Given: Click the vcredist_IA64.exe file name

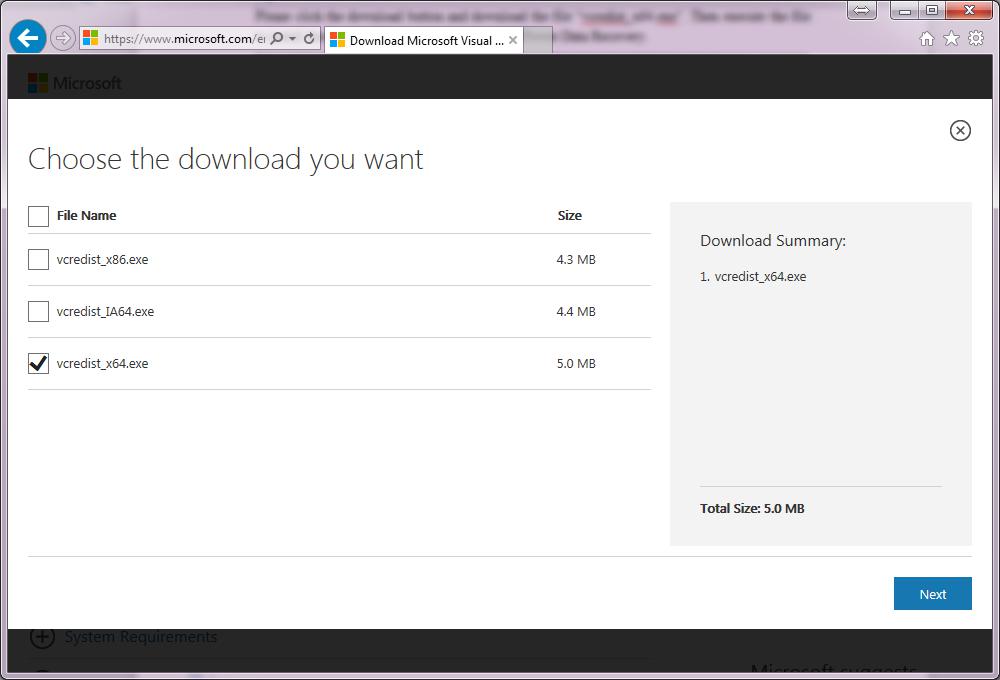Looking at the screenshot, I should [x=105, y=311].
